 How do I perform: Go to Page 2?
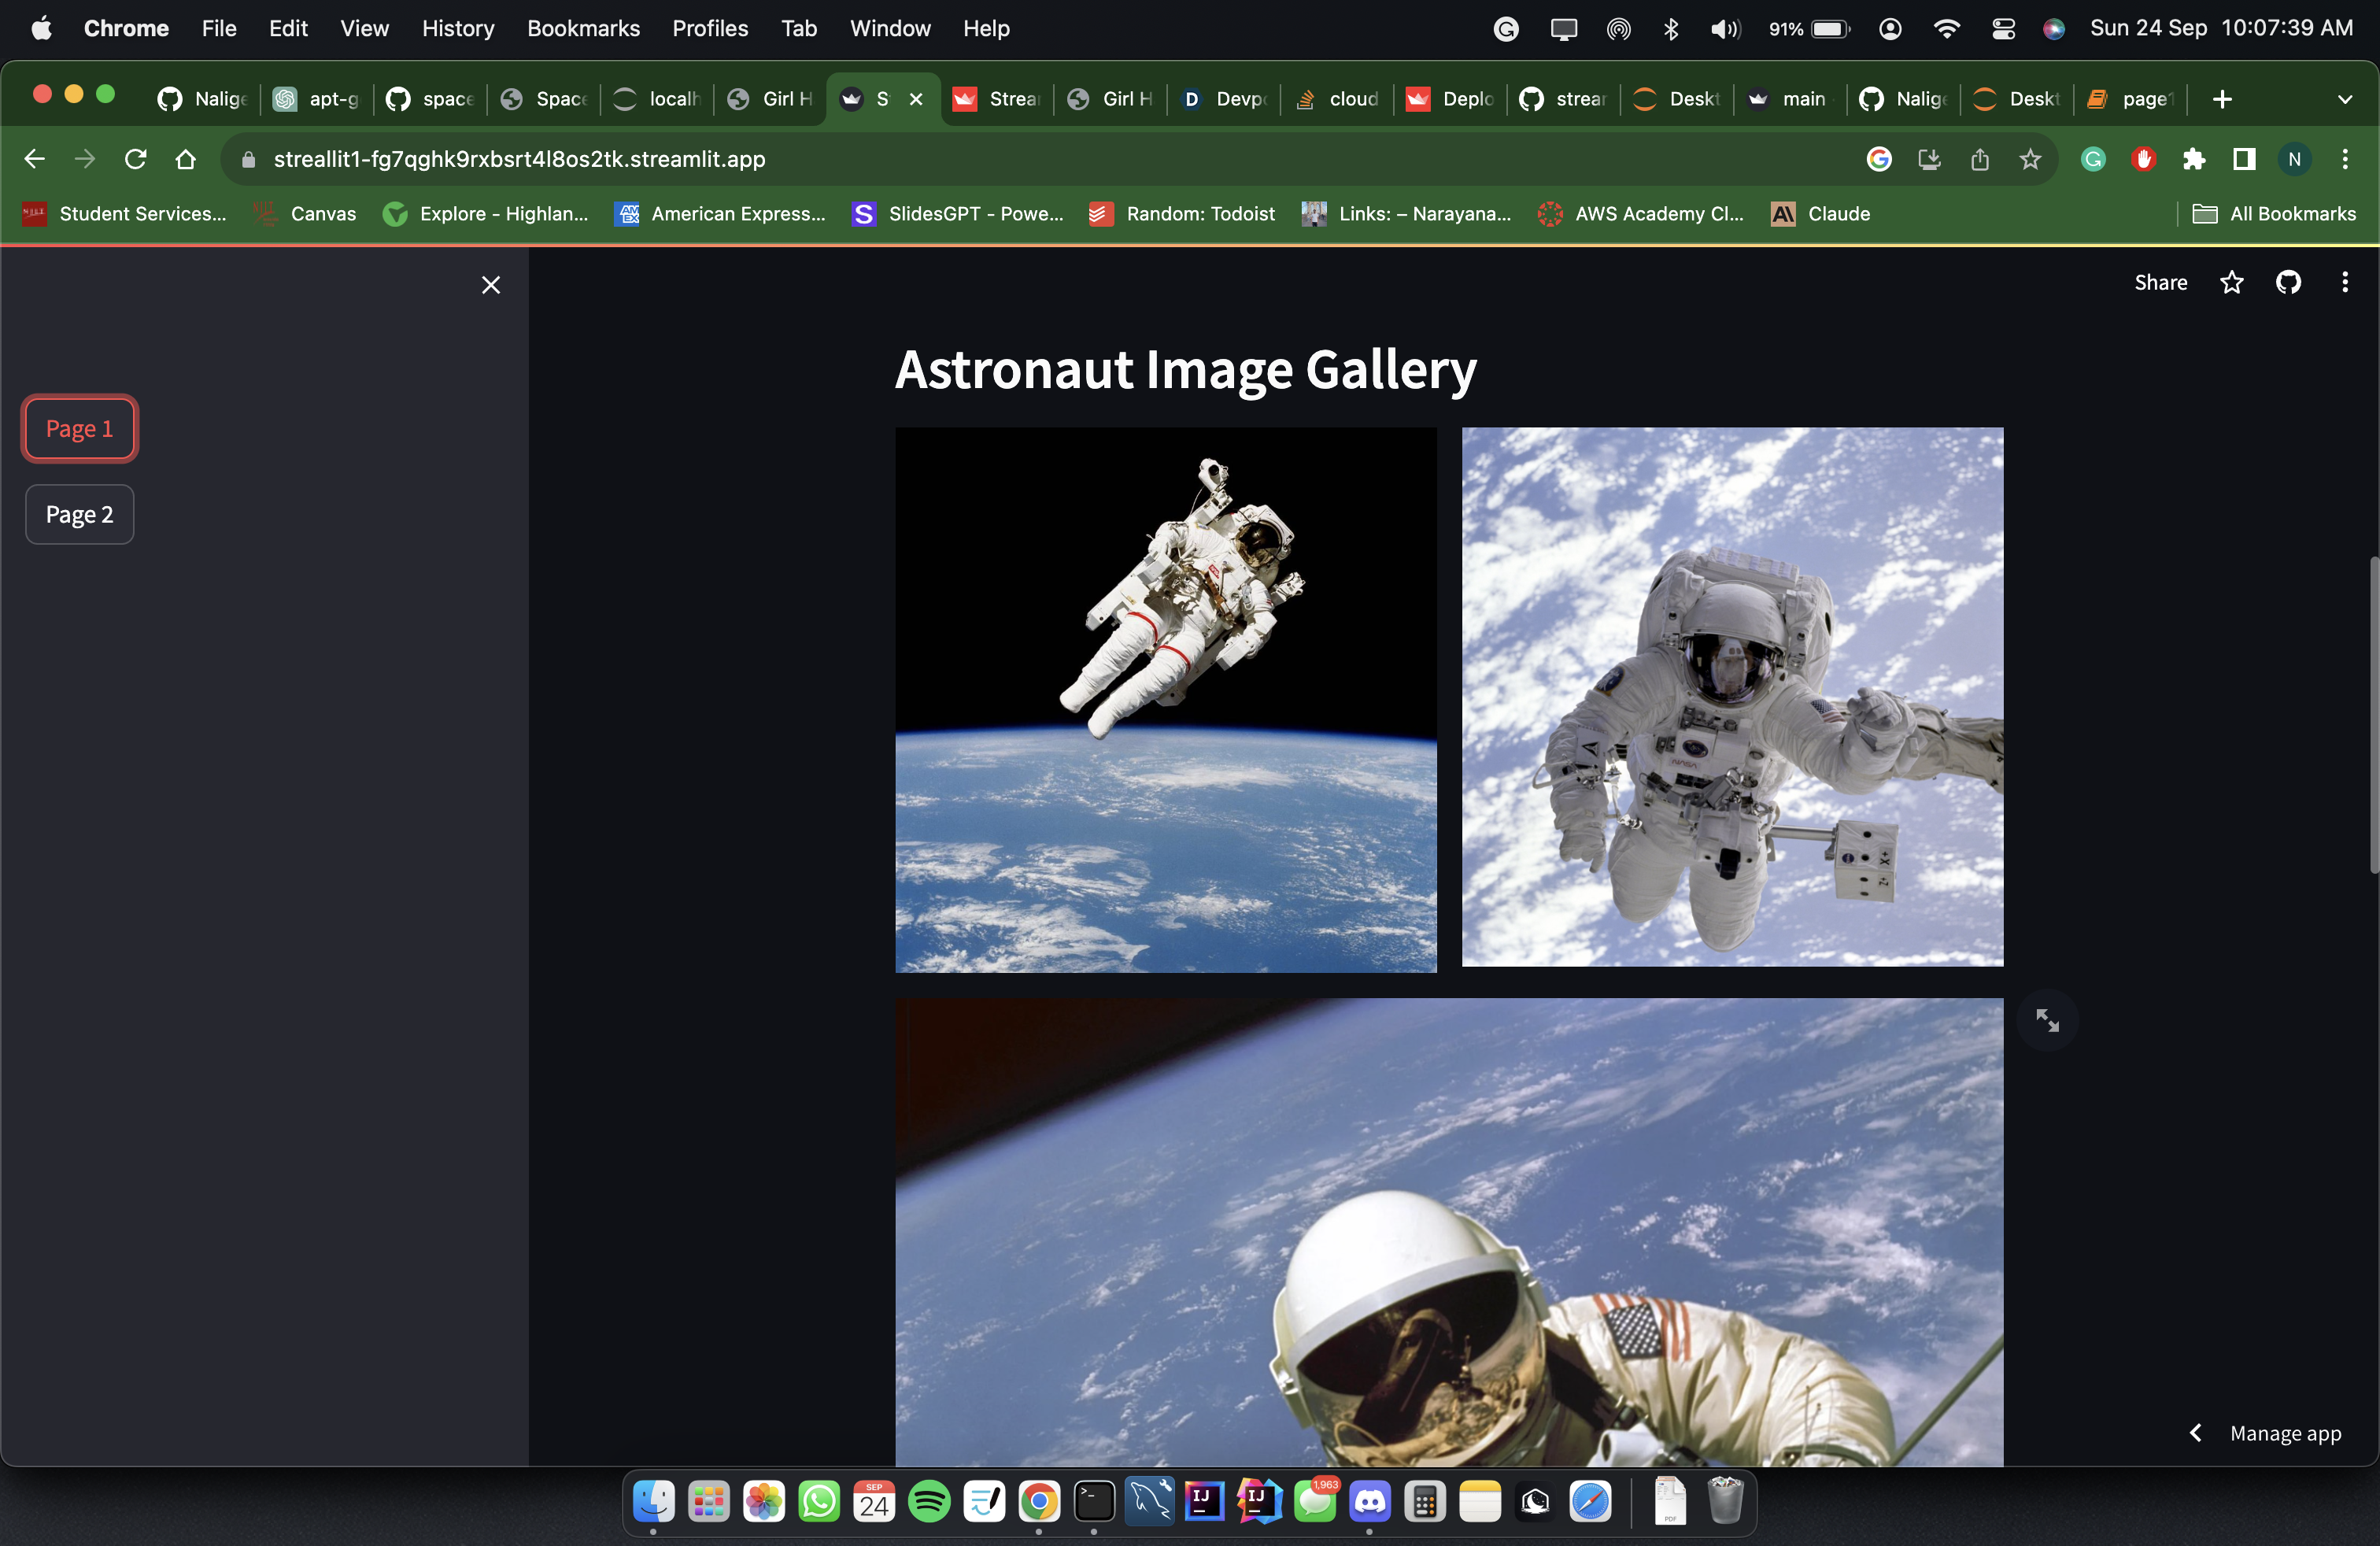point(79,514)
